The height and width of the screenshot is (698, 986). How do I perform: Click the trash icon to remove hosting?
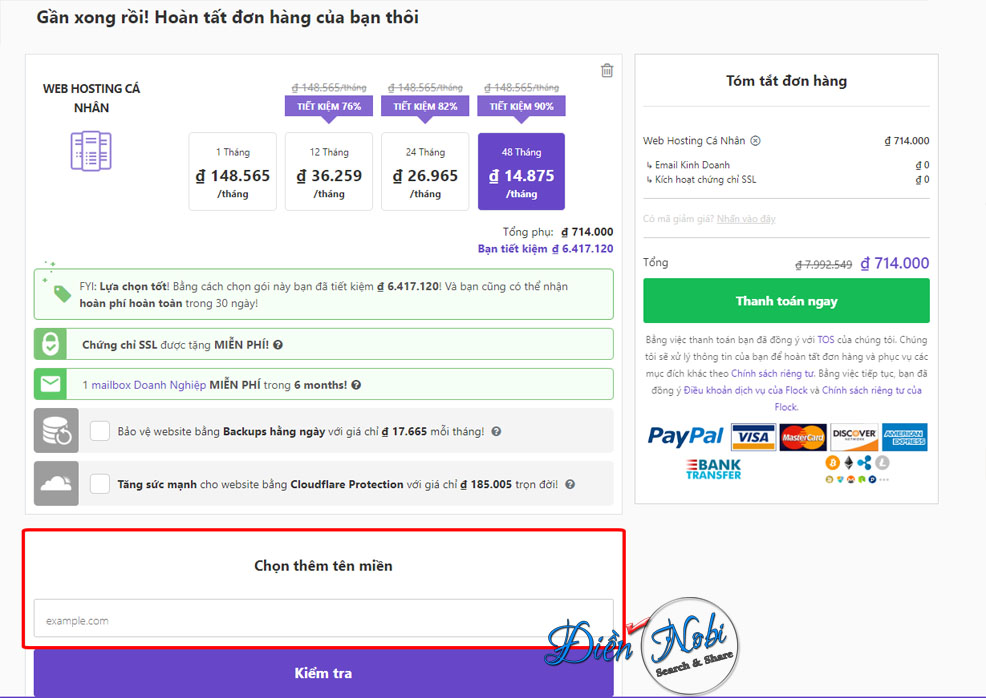click(x=607, y=70)
